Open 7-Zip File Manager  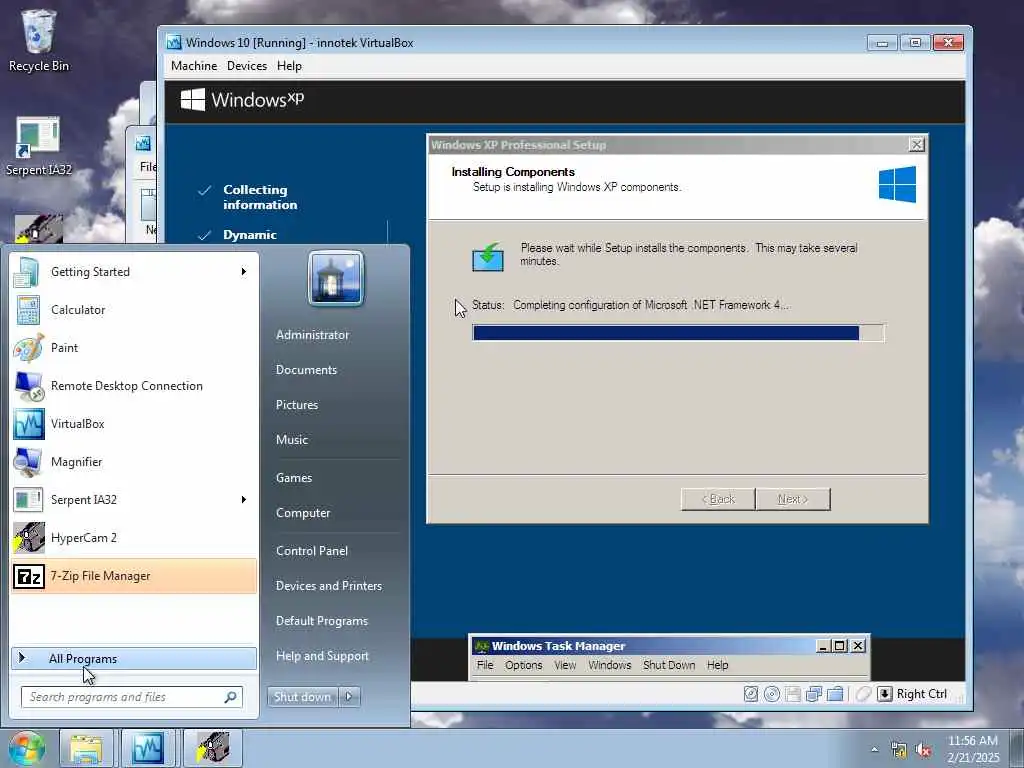coord(133,576)
